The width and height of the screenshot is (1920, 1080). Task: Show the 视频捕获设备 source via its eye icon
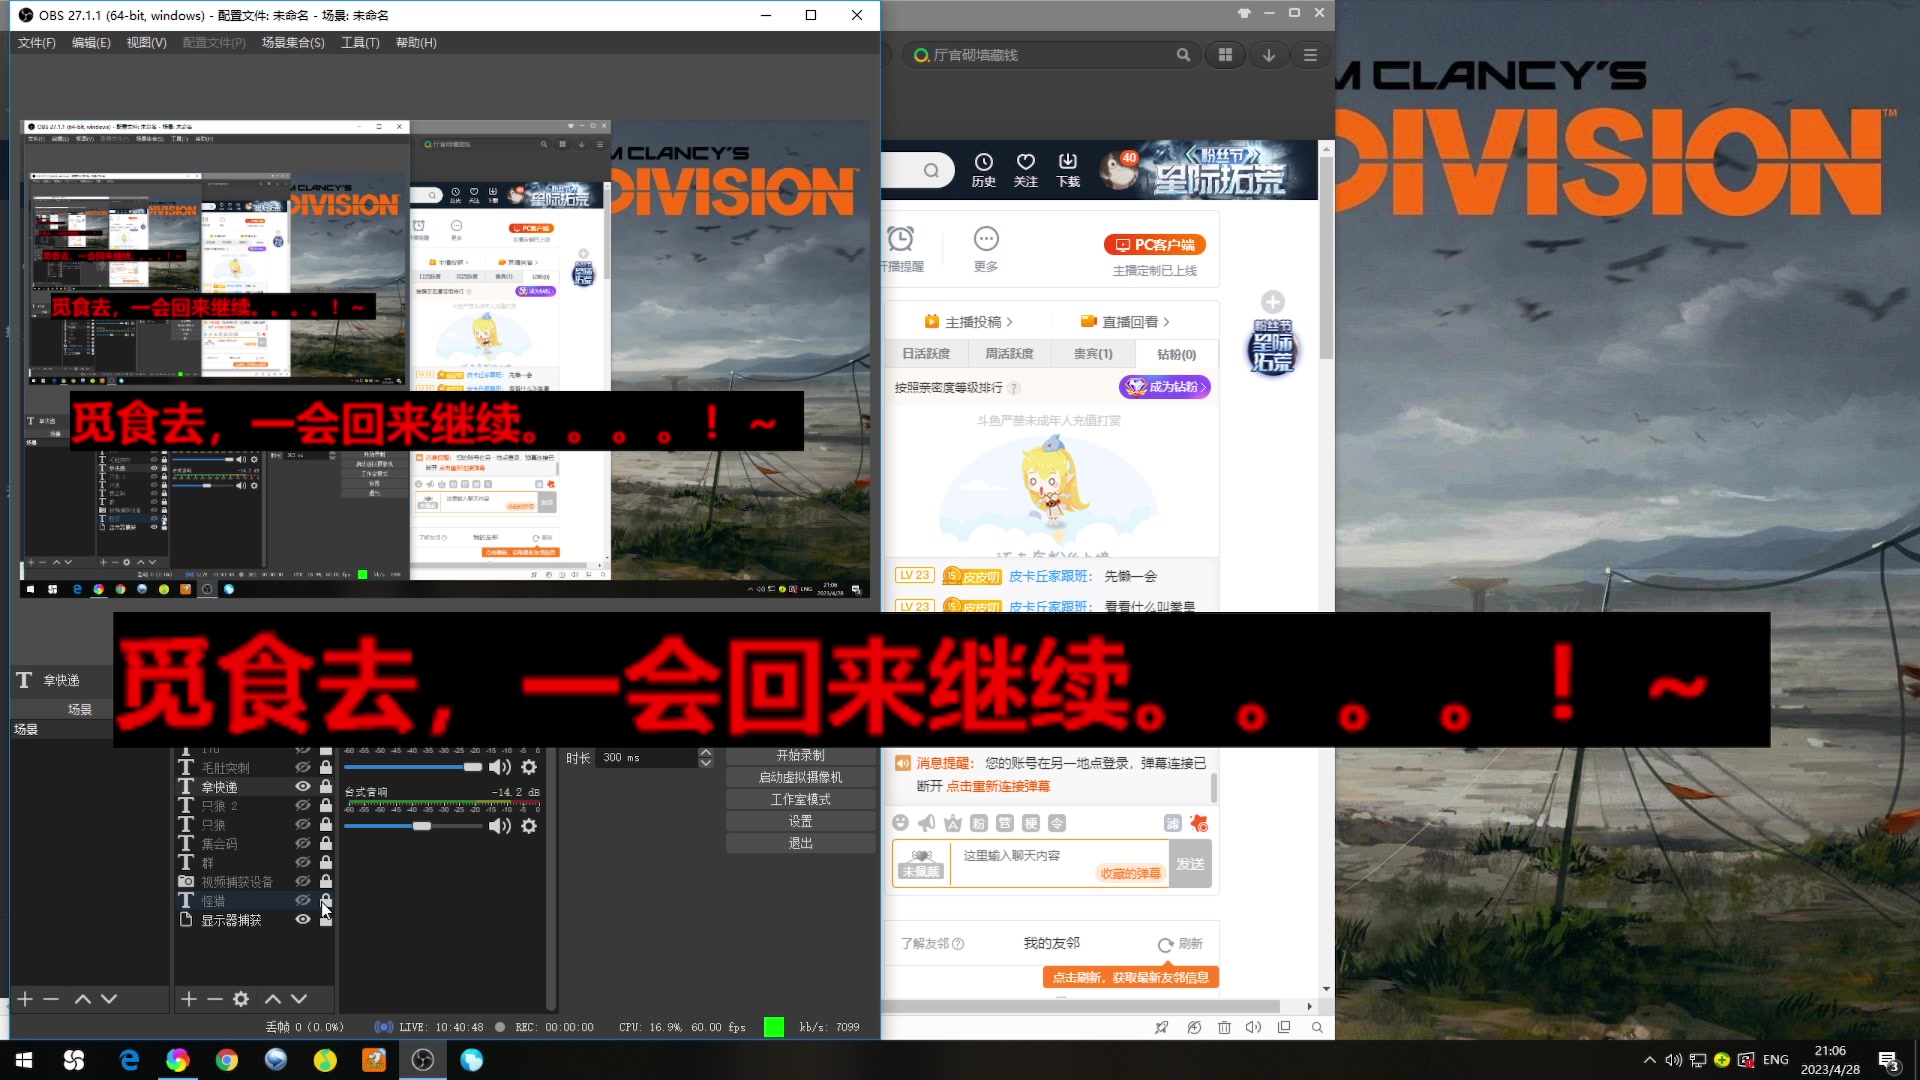click(302, 881)
